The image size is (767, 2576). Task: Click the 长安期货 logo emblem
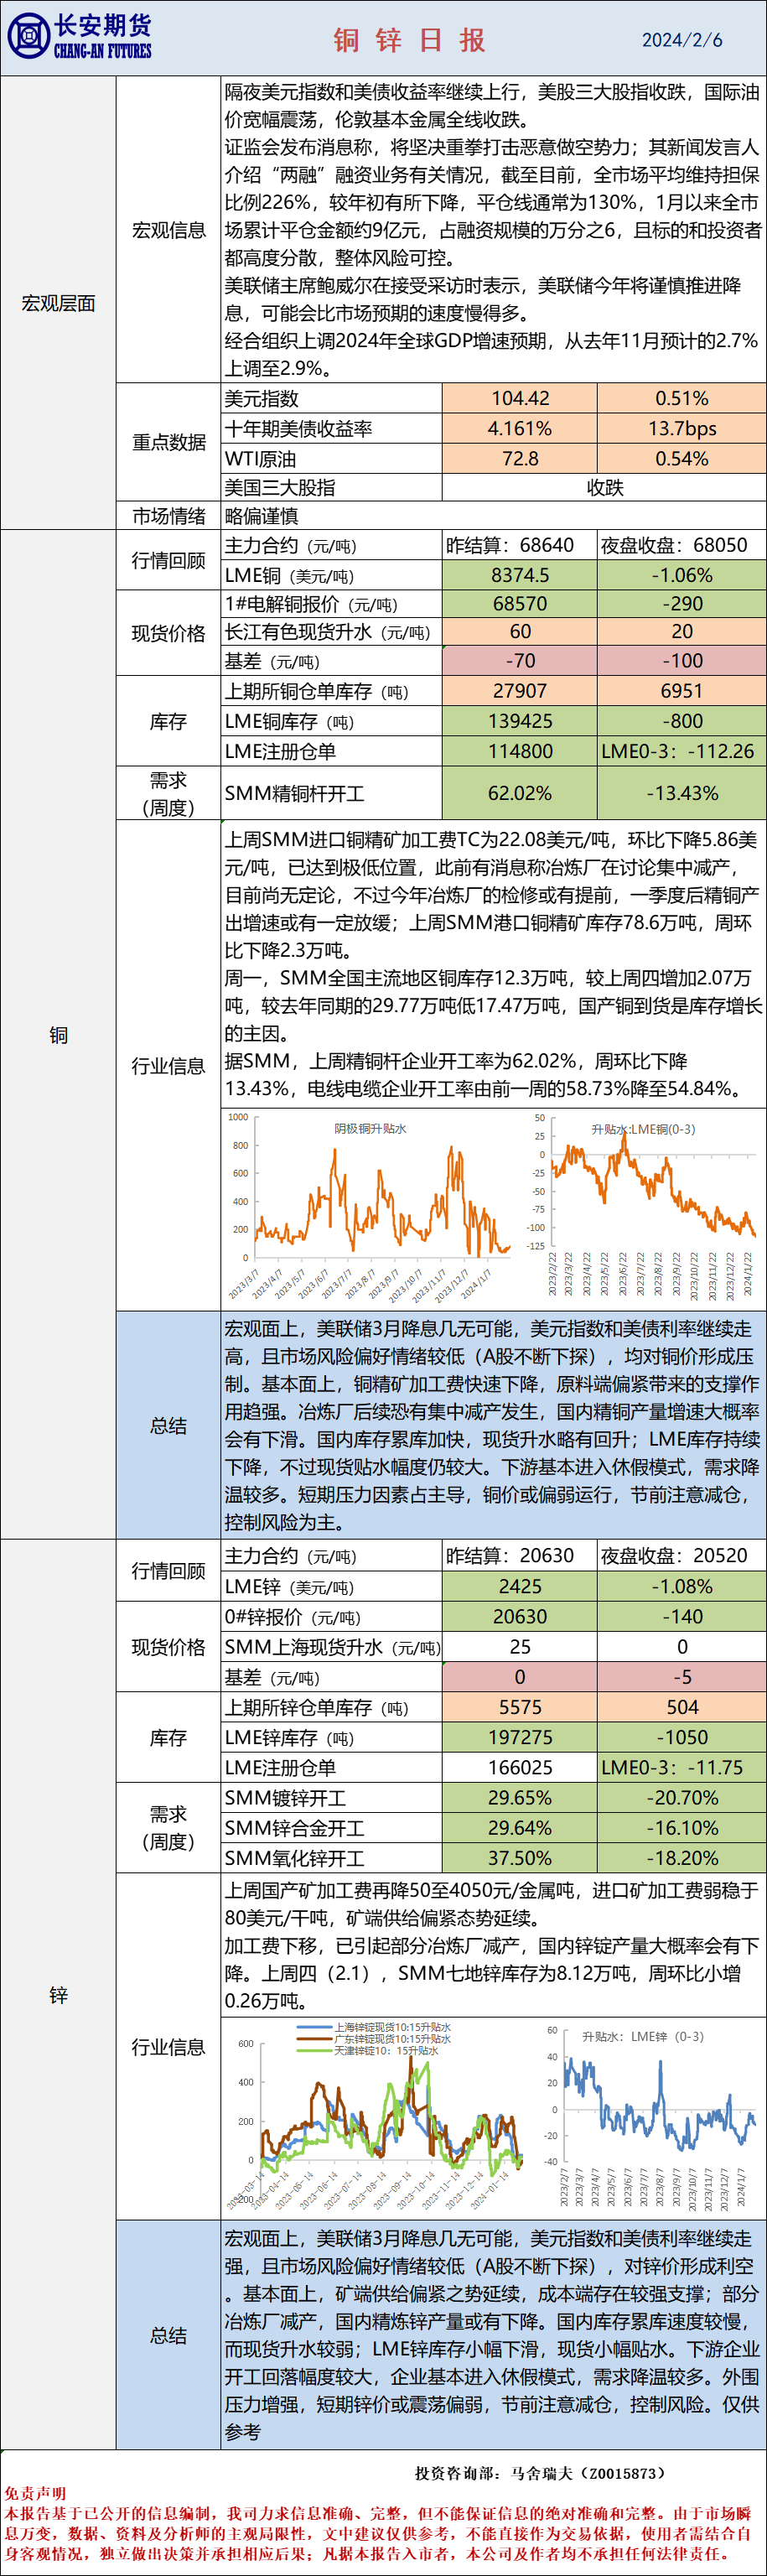[x=28, y=37]
